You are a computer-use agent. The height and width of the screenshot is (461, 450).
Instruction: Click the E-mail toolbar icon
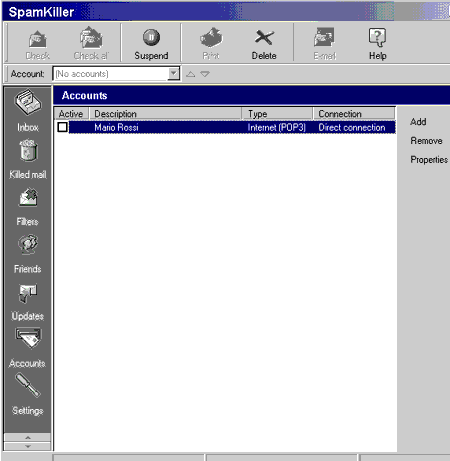[325, 44]
